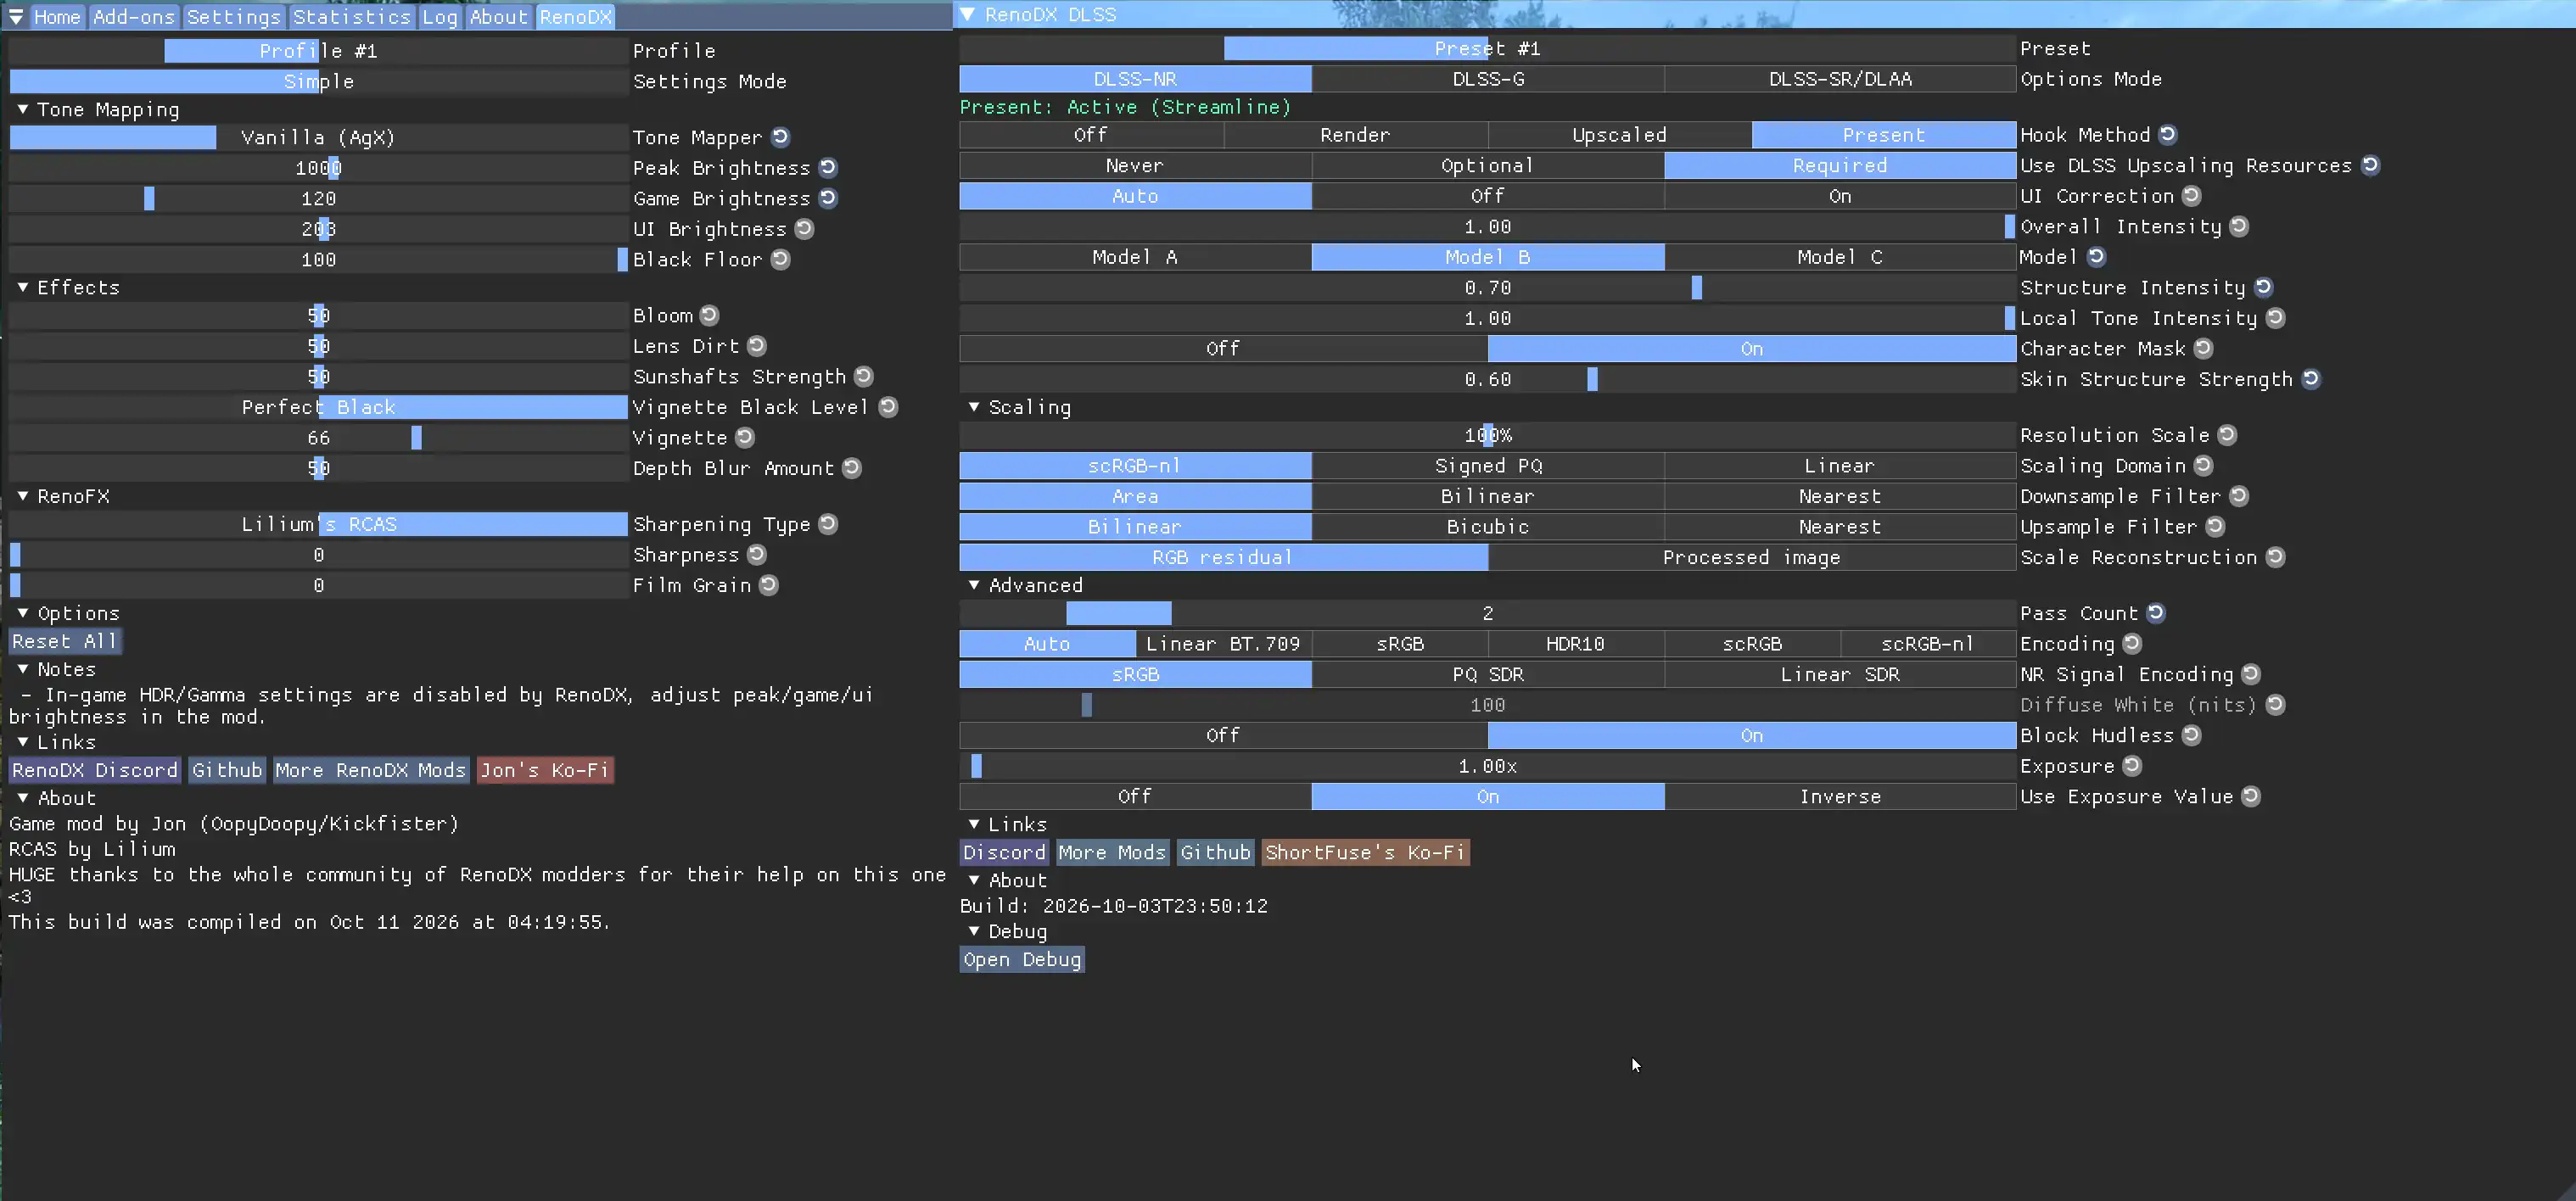Collapse the RenoFX section
Screen dimensions: 2576x1201
[x=23, y=496]
